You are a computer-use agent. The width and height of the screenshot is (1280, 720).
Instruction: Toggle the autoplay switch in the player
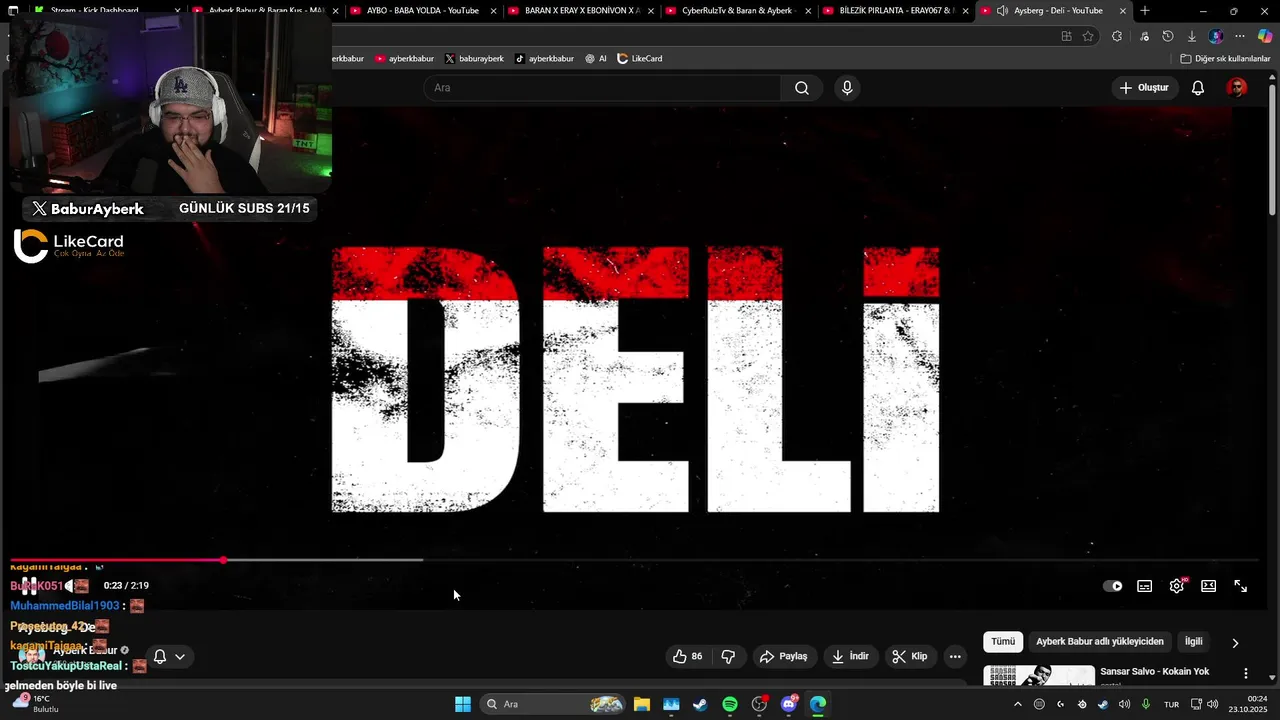pos(1112,586)
